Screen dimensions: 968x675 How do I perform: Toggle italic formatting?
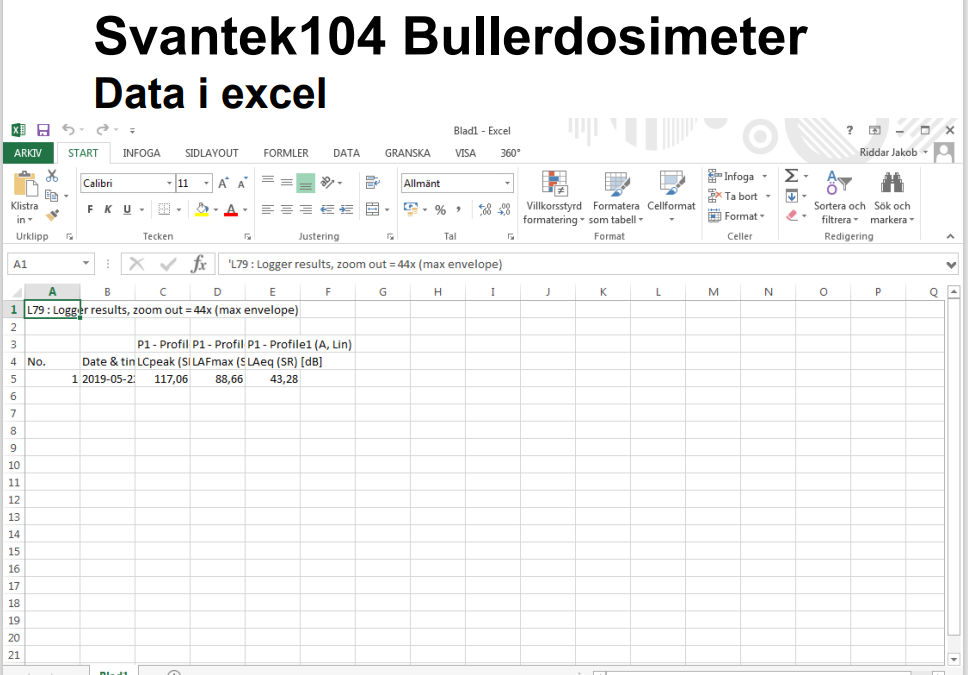click(x=108, y=208)
